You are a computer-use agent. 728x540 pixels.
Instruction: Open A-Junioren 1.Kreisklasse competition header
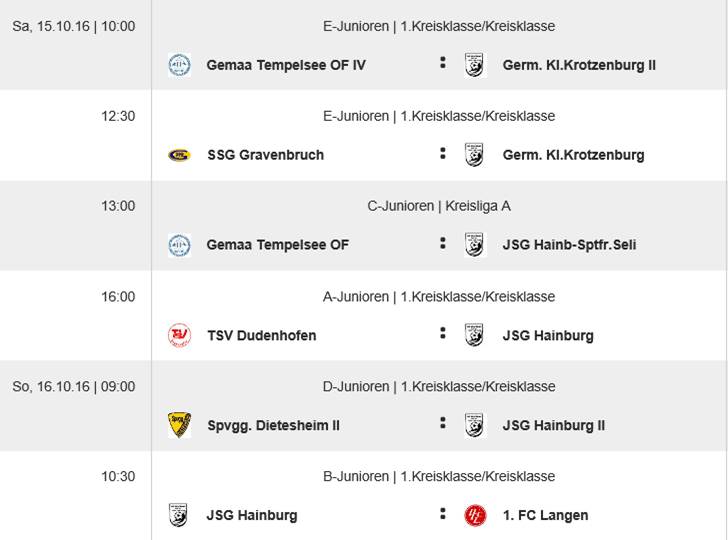coord(439,296)
